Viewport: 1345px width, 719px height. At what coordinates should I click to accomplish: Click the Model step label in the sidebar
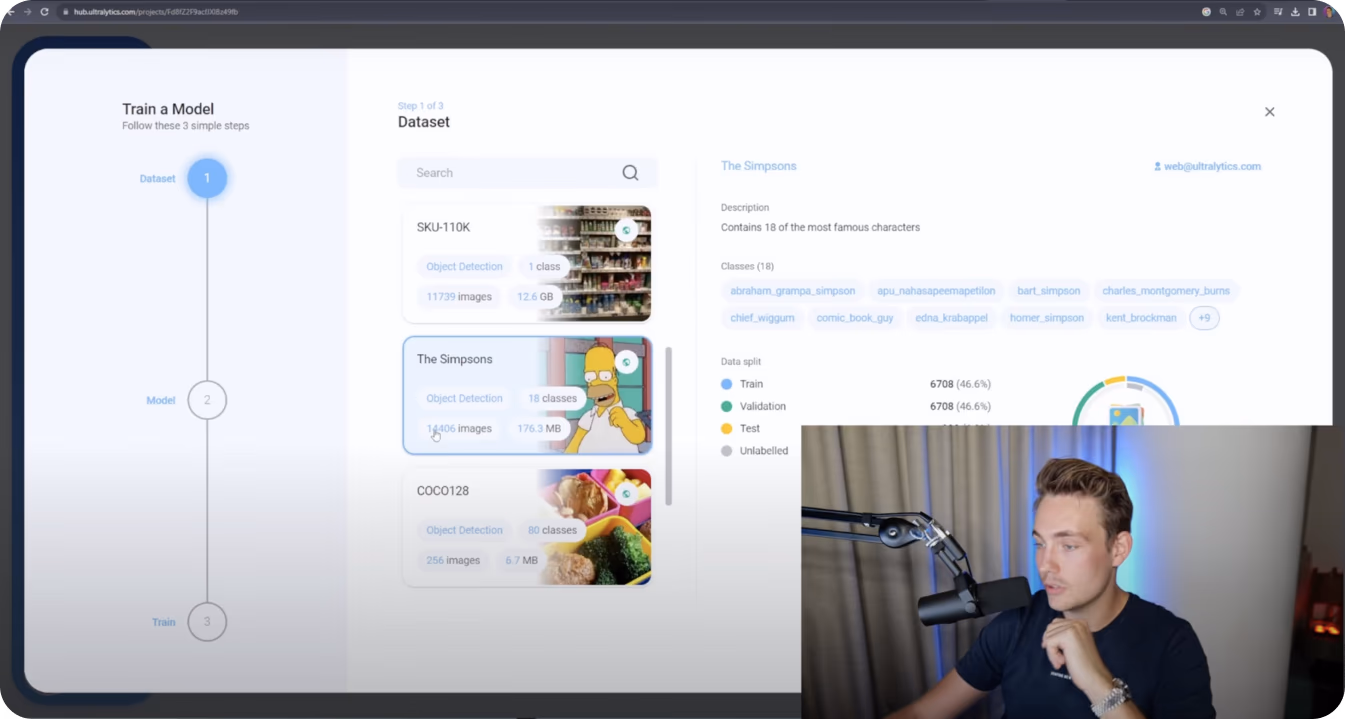161,400
